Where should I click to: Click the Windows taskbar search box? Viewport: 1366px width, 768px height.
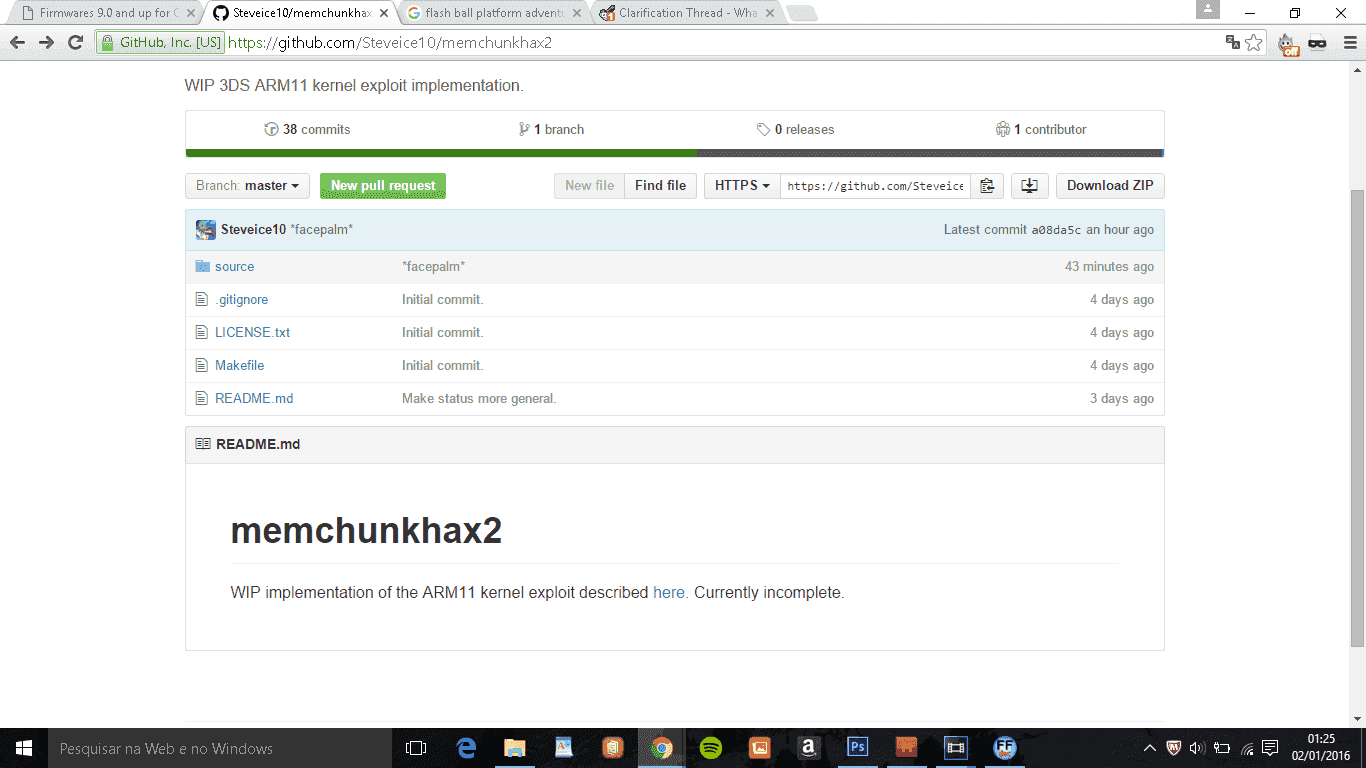220,748
